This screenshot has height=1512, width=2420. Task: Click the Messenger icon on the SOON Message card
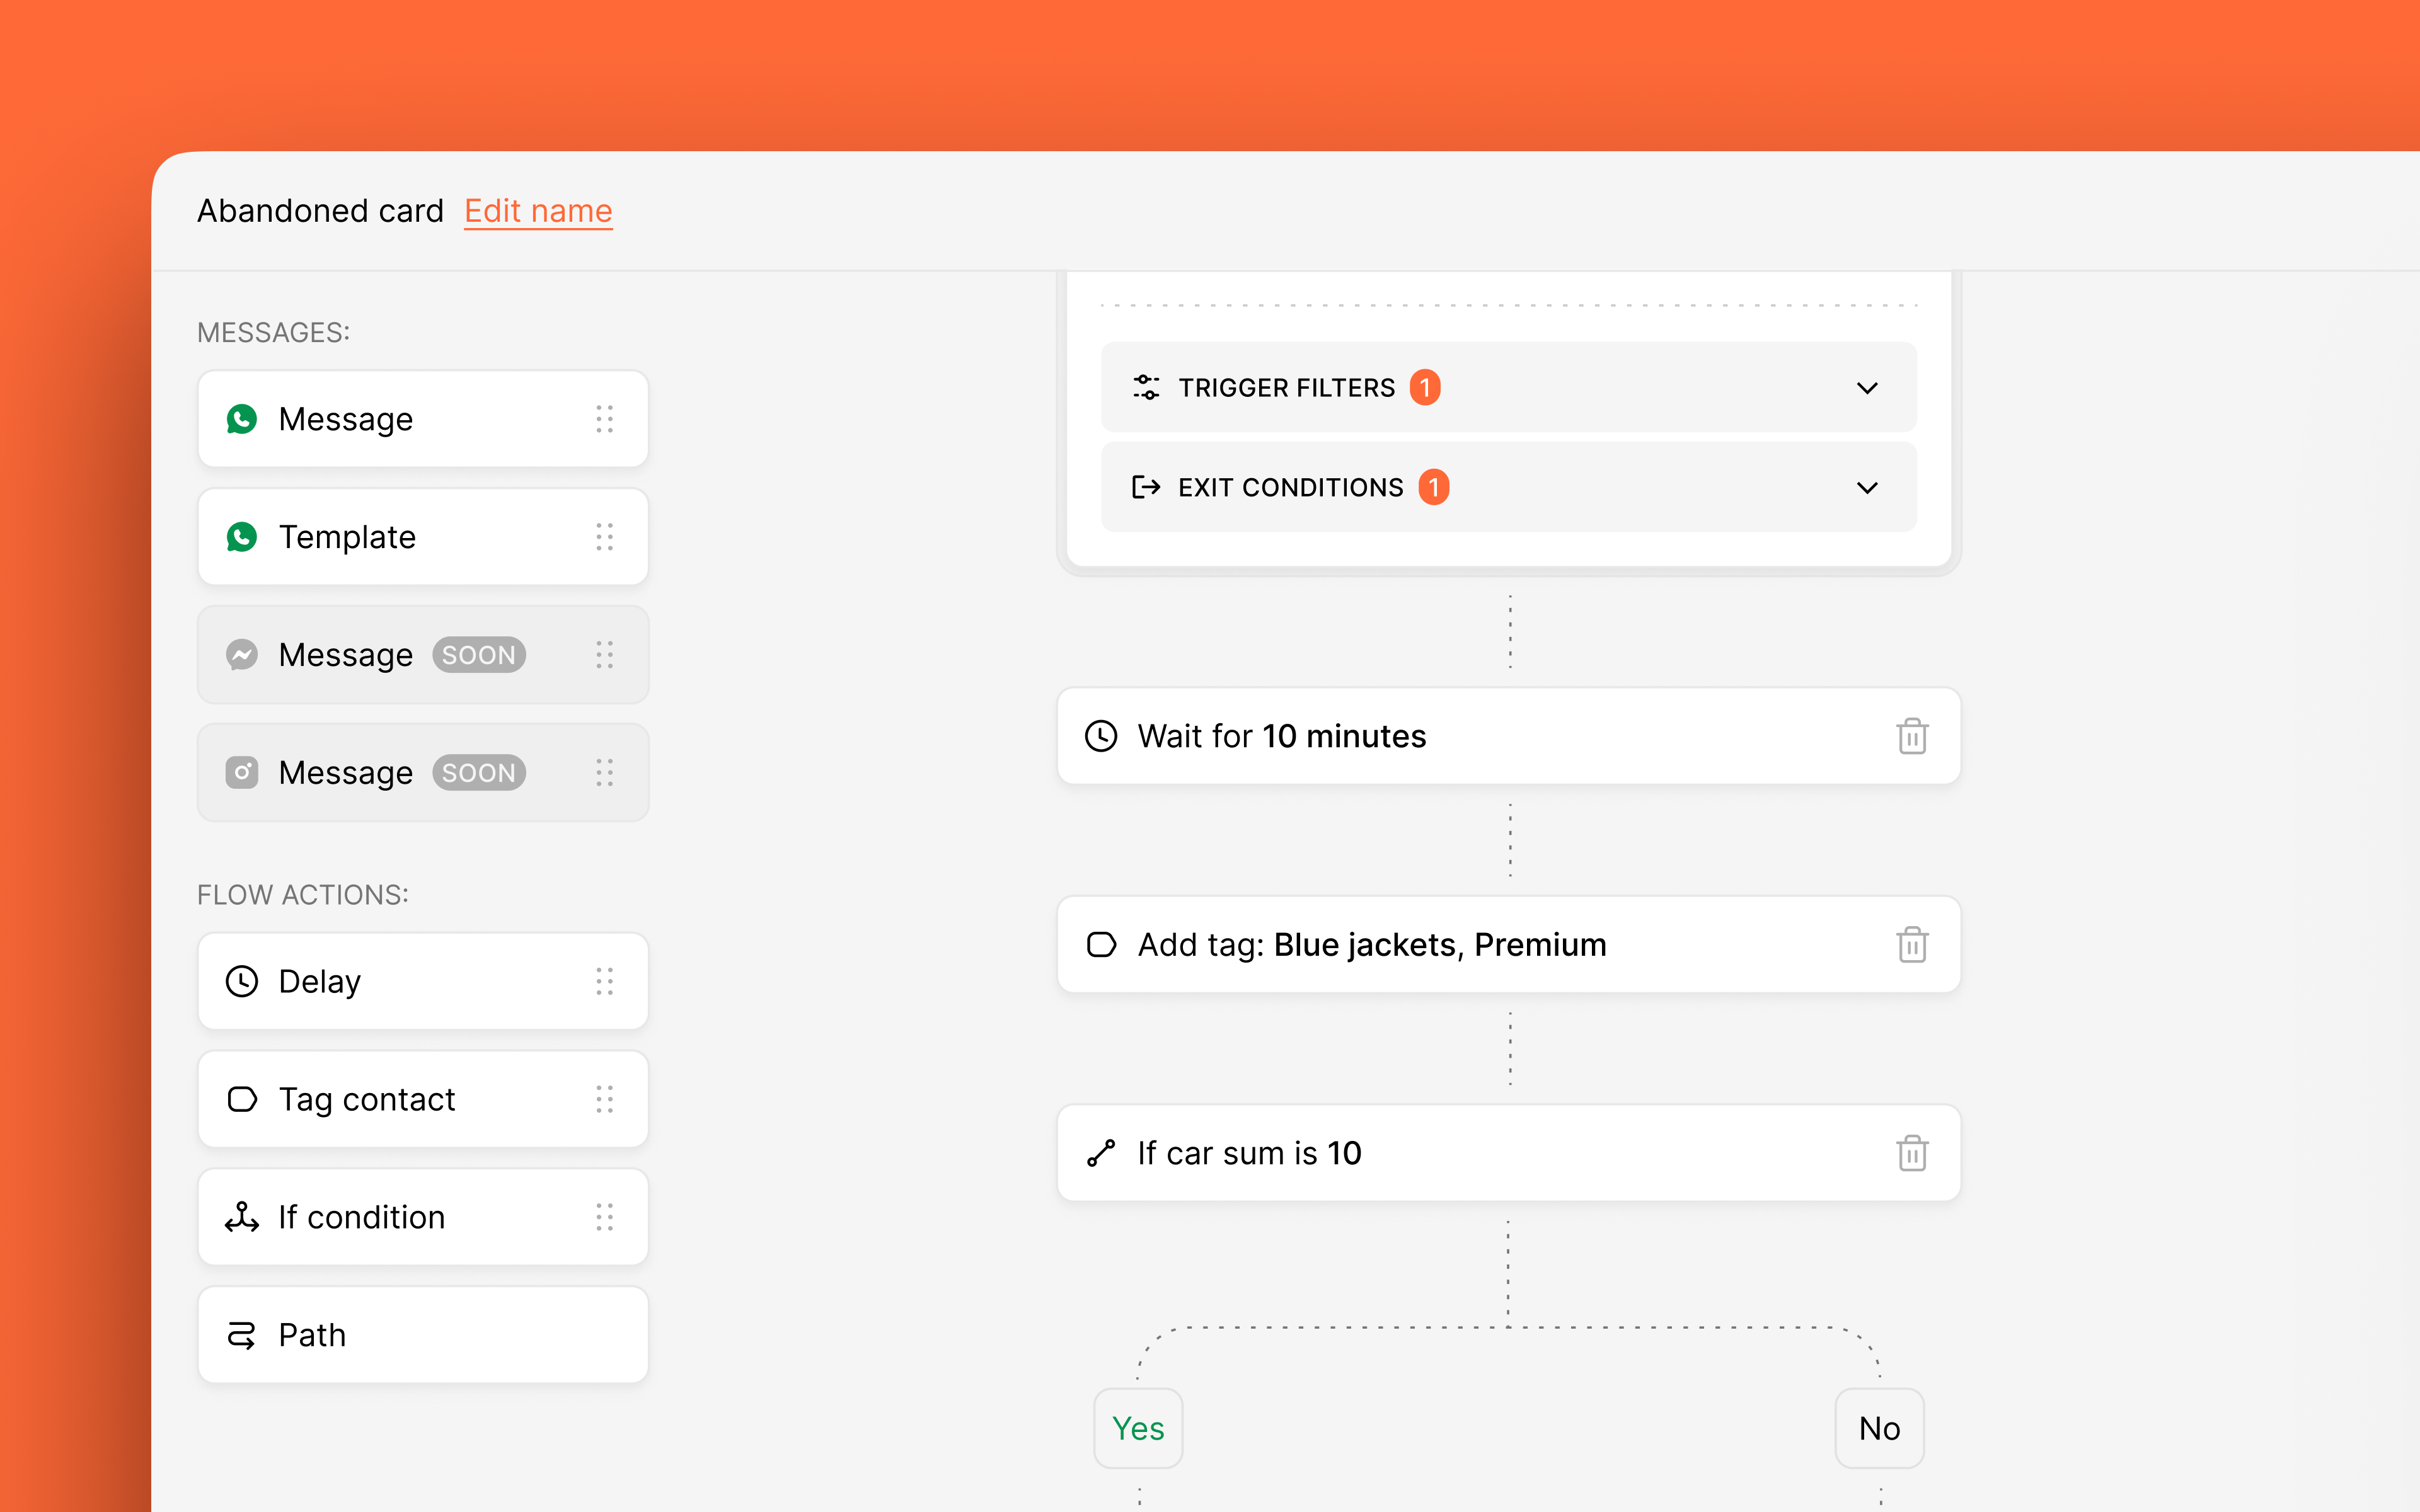[x=242, y=655]
